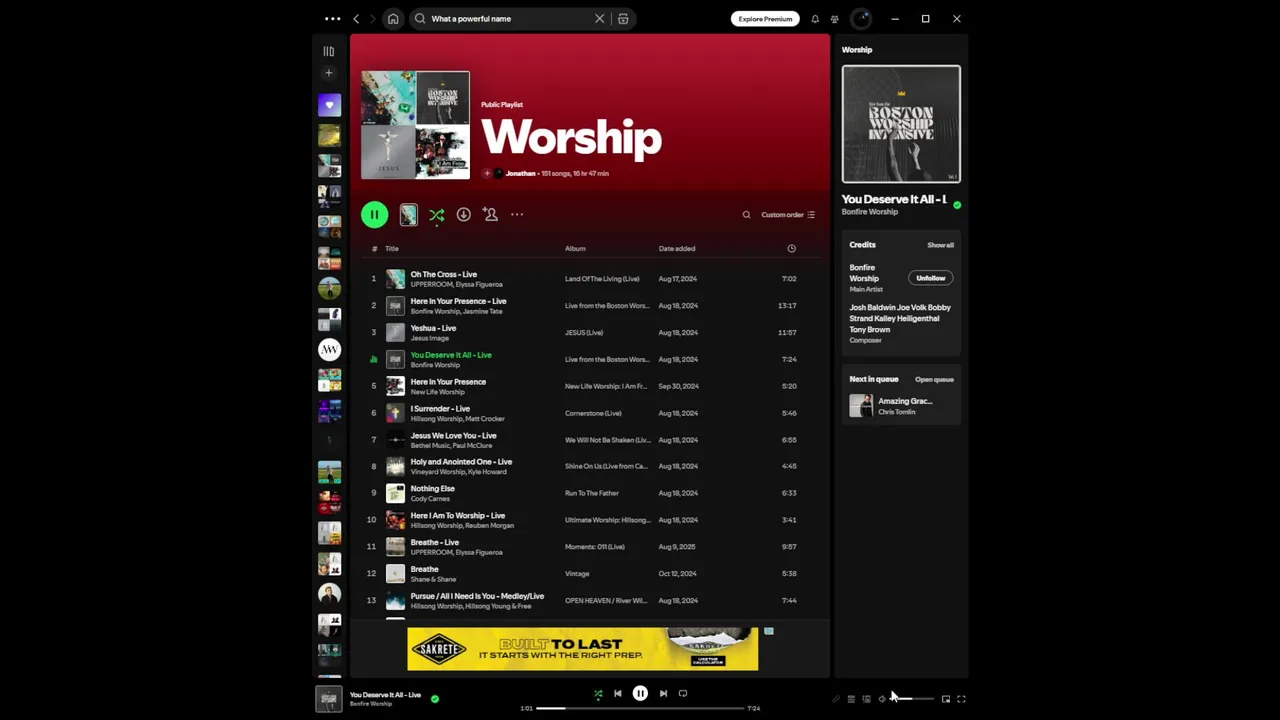Toggle repeat in the player bar

683,693
